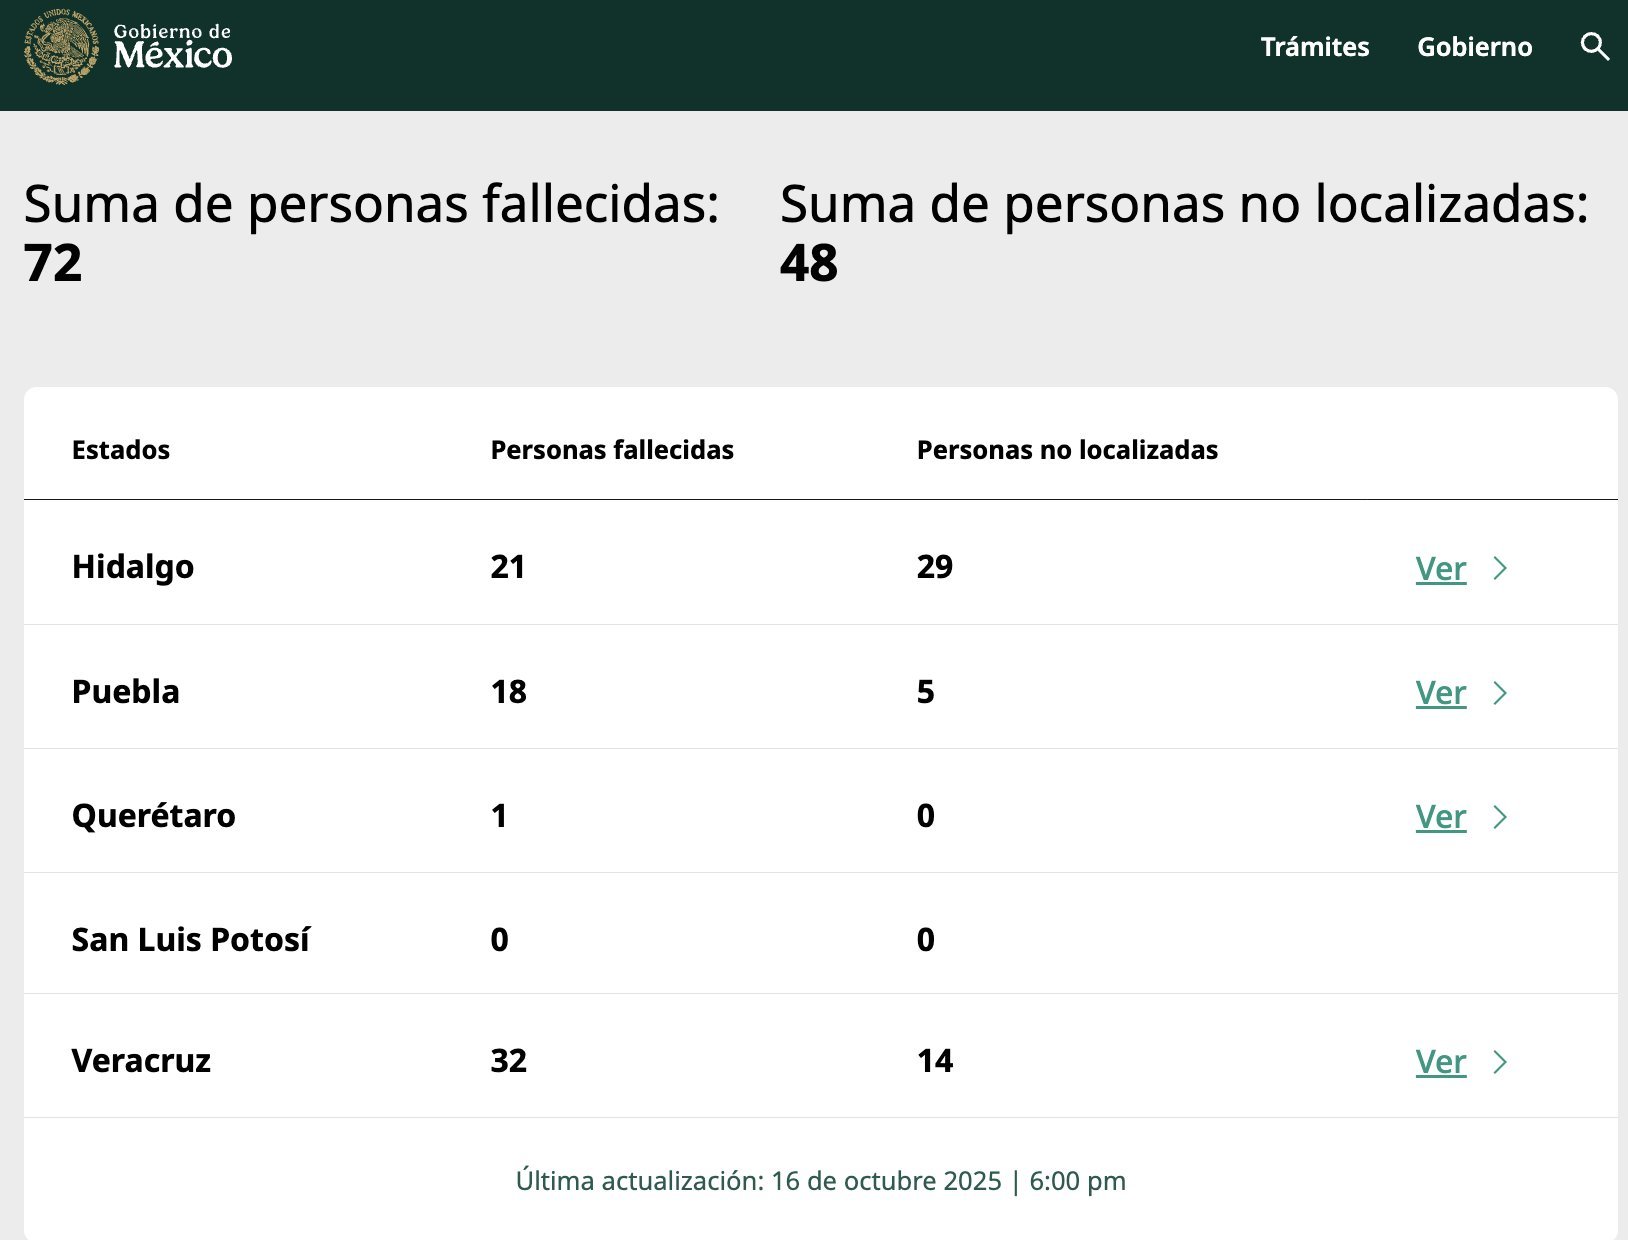Open the Ver link for Hidalgo
The width and height of the screenshot is (1628, 1240).
(1440, 569)
